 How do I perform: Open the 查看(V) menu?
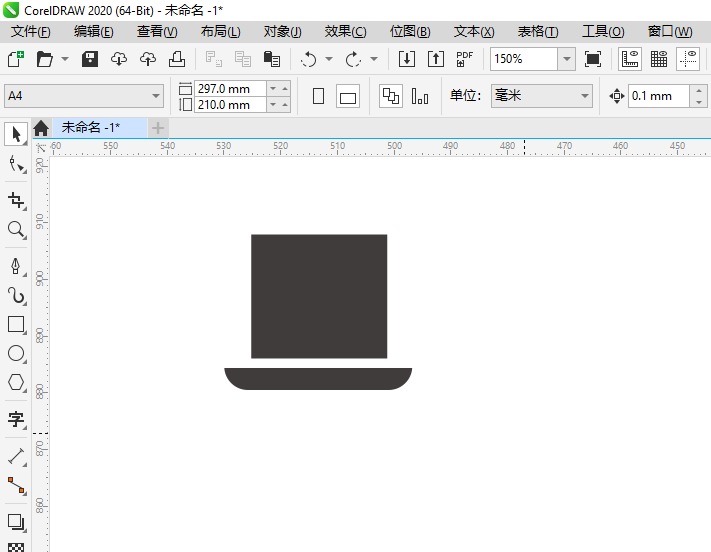click(157, 32)
